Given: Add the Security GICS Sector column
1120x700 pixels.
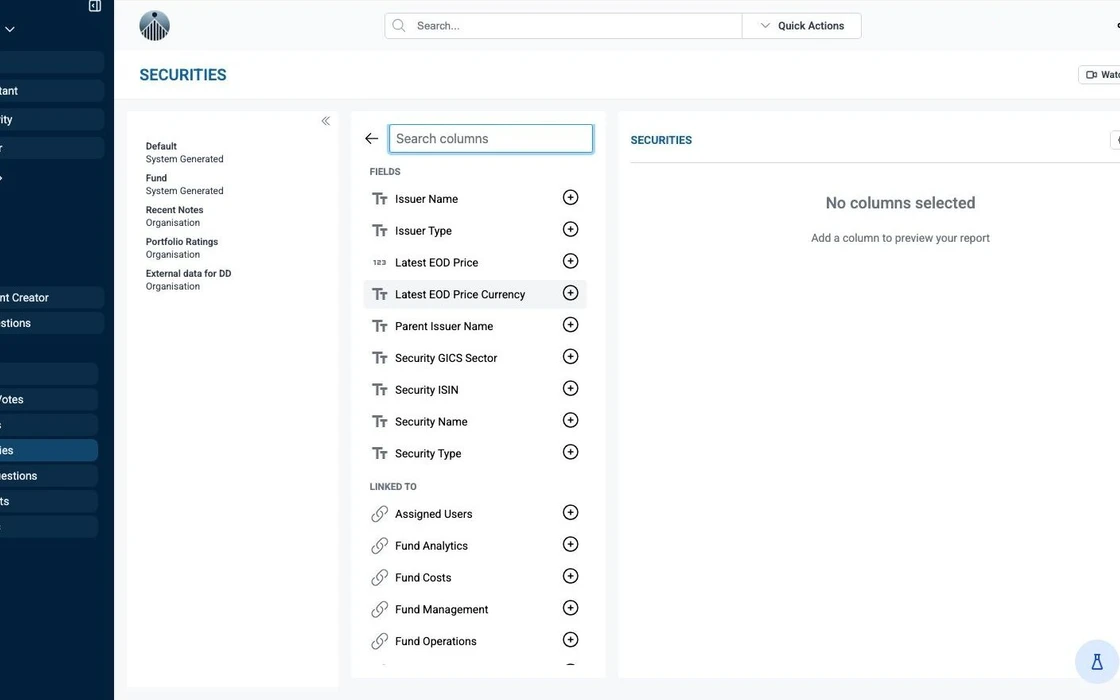Looking at the screenshot, I should pyautogui.click(x=570, y=356).
